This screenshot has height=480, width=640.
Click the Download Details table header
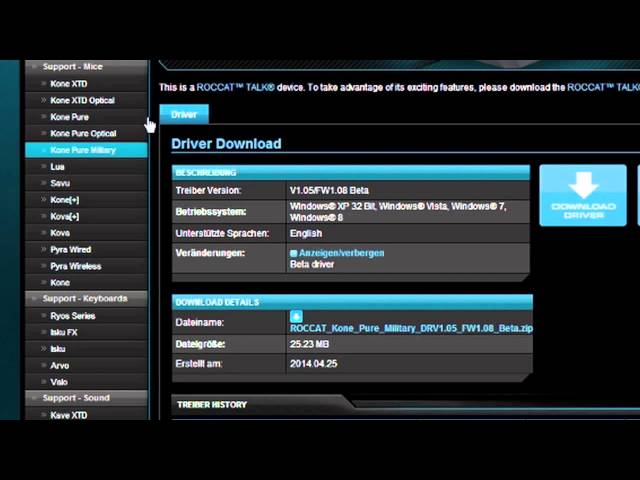click(352, 302)
